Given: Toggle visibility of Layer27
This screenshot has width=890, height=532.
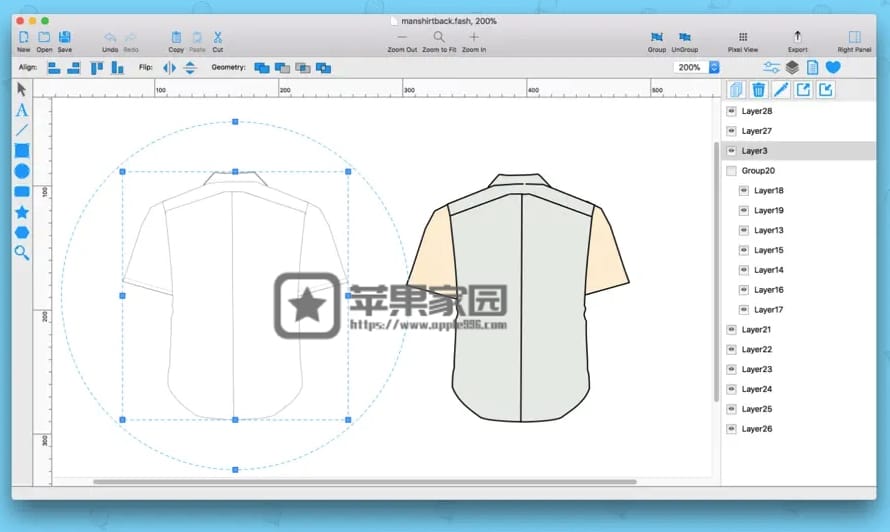Looking at the screenshot, I should tap(731, 131).
